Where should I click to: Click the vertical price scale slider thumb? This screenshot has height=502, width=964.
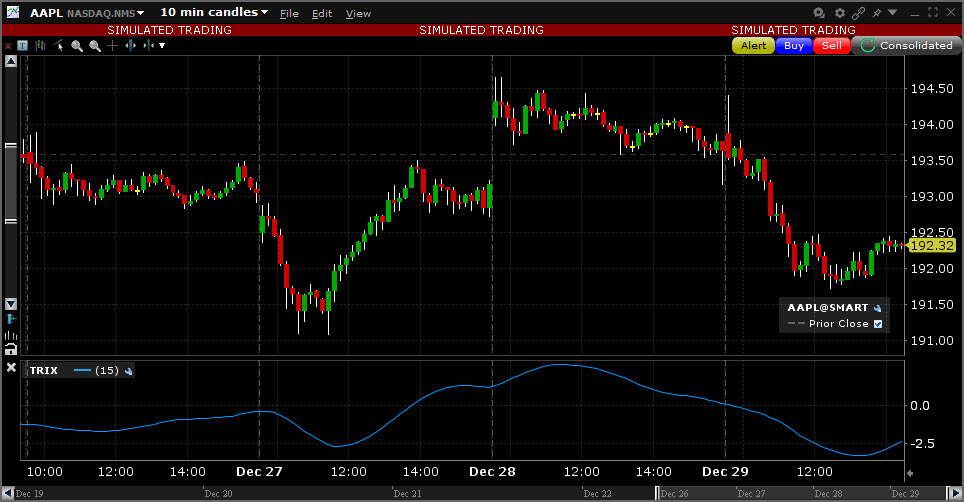pyautogui.click(x=10, y=184)
